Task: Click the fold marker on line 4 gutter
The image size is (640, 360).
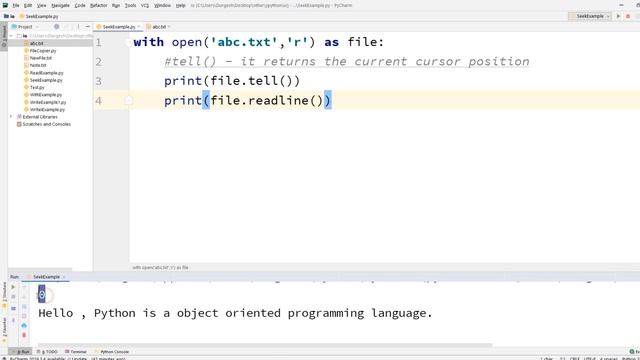Action: point(128,100)
